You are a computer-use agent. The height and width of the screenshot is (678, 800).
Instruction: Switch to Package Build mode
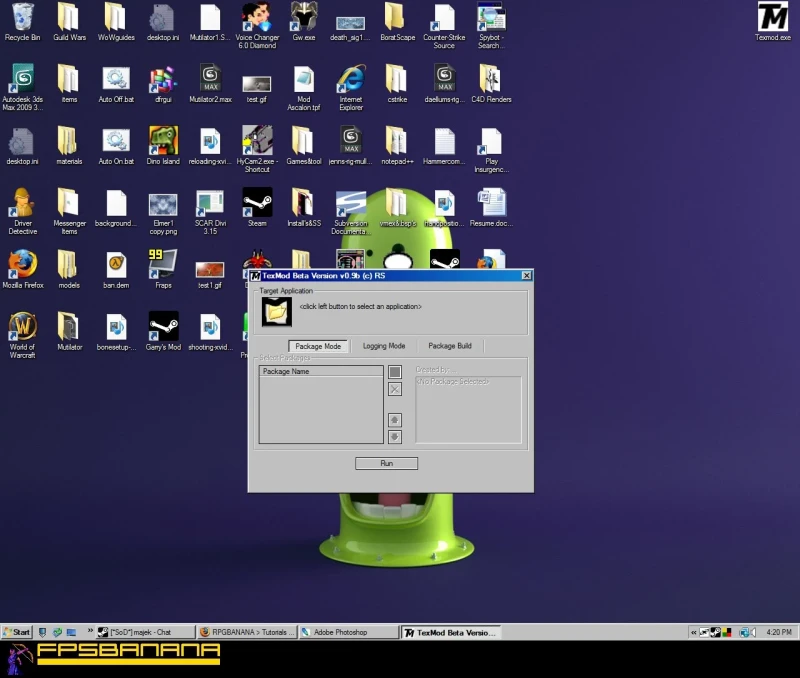449,346
